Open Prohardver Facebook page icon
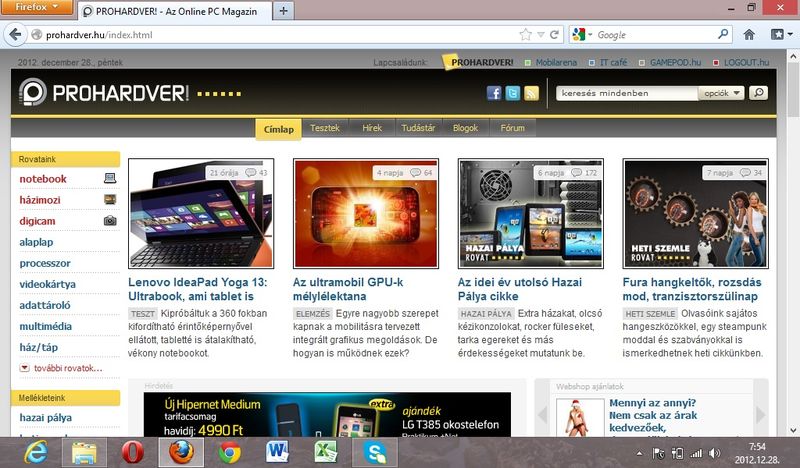 point(493,93)
